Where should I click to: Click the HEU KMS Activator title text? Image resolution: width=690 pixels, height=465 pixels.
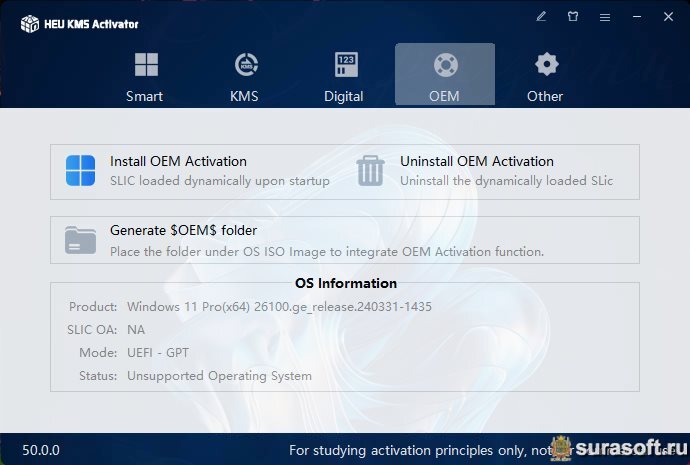92,24
